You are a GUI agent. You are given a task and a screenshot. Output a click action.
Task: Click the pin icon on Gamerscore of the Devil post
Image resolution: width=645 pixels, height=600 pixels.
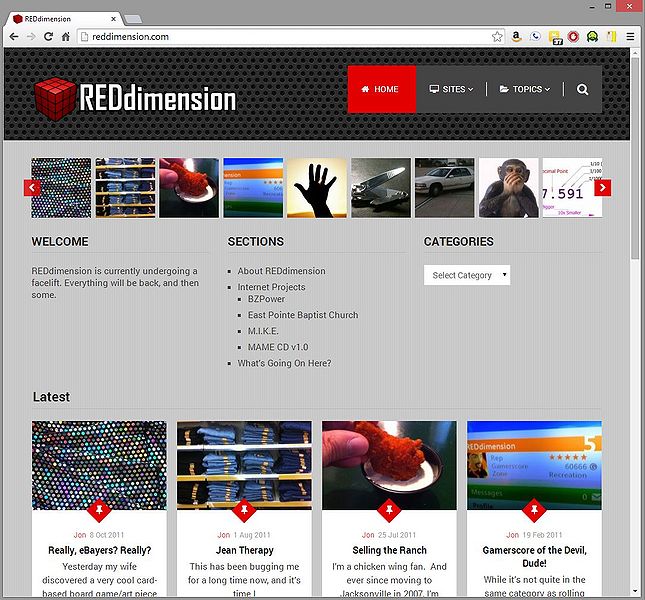[534, 510]
